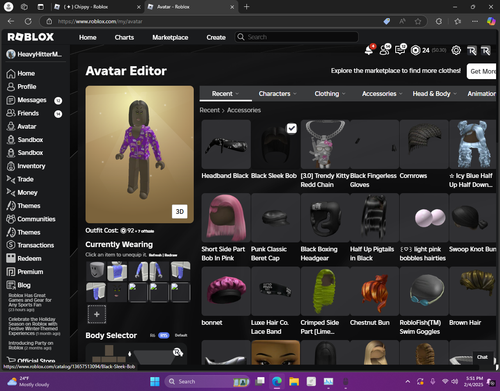Click Microsoft Edge icon on taskbar
Viewport: 500px width, 391px height.
click(277, 381)
